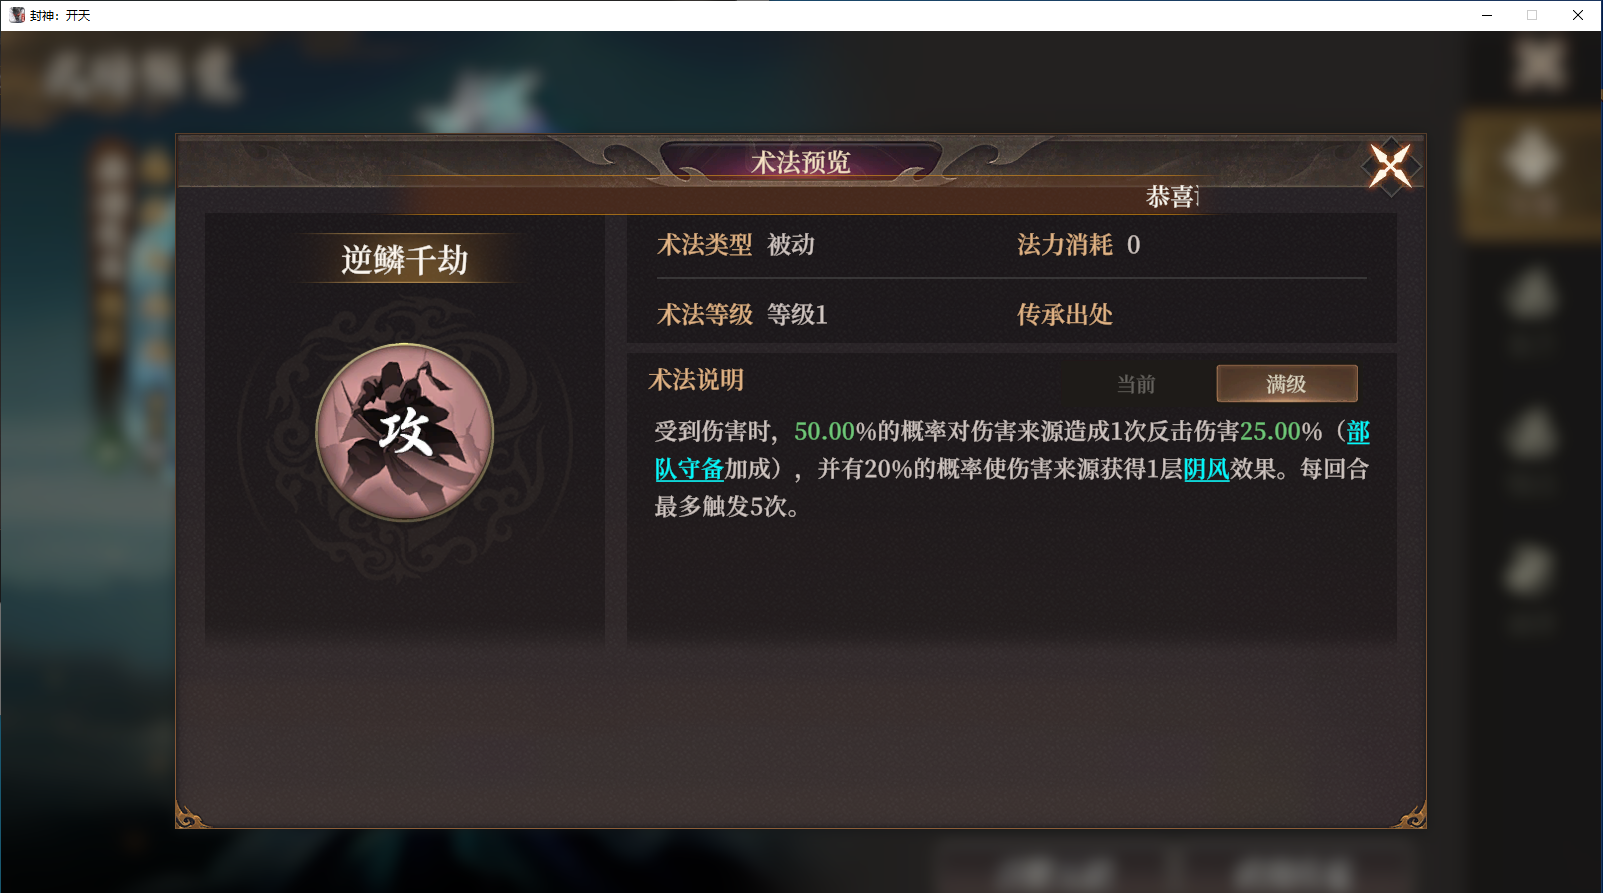Select the fourth blurred sidebar icon
This screenshot has width=1603, height=893.
click(x=1531, y=588)
